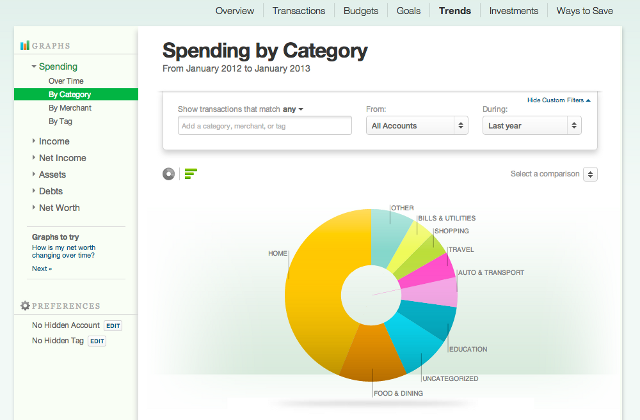Open the Last year period dropdown
Screen dimensions: 640x420
(532, 126)
